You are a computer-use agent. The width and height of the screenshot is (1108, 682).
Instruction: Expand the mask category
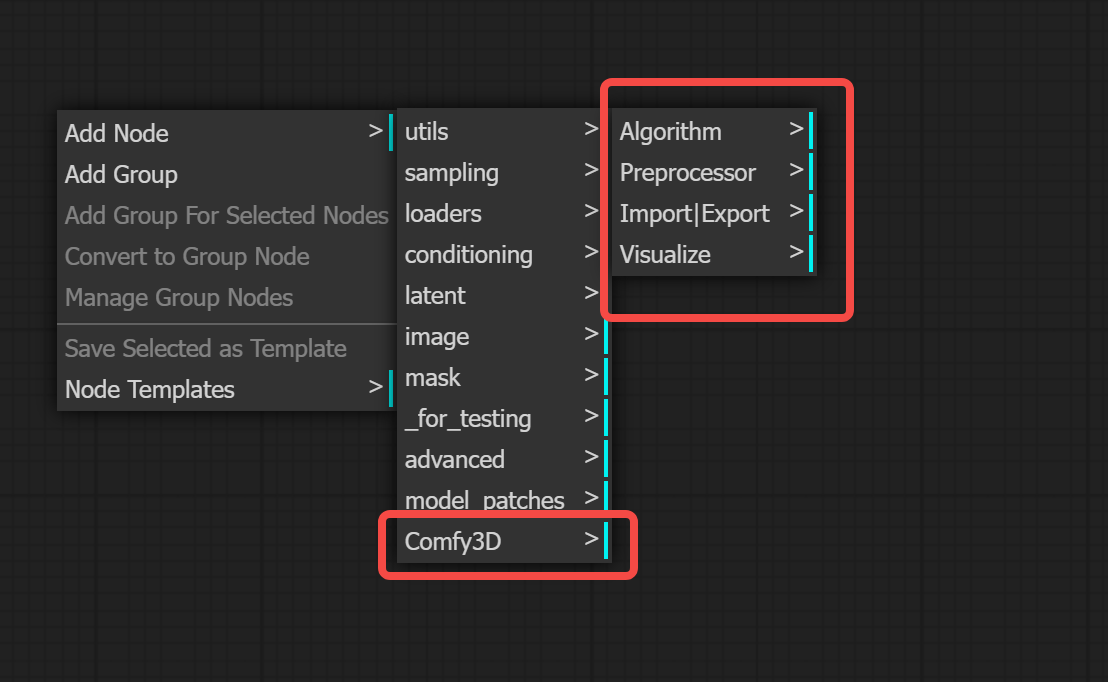pos(502,377)
